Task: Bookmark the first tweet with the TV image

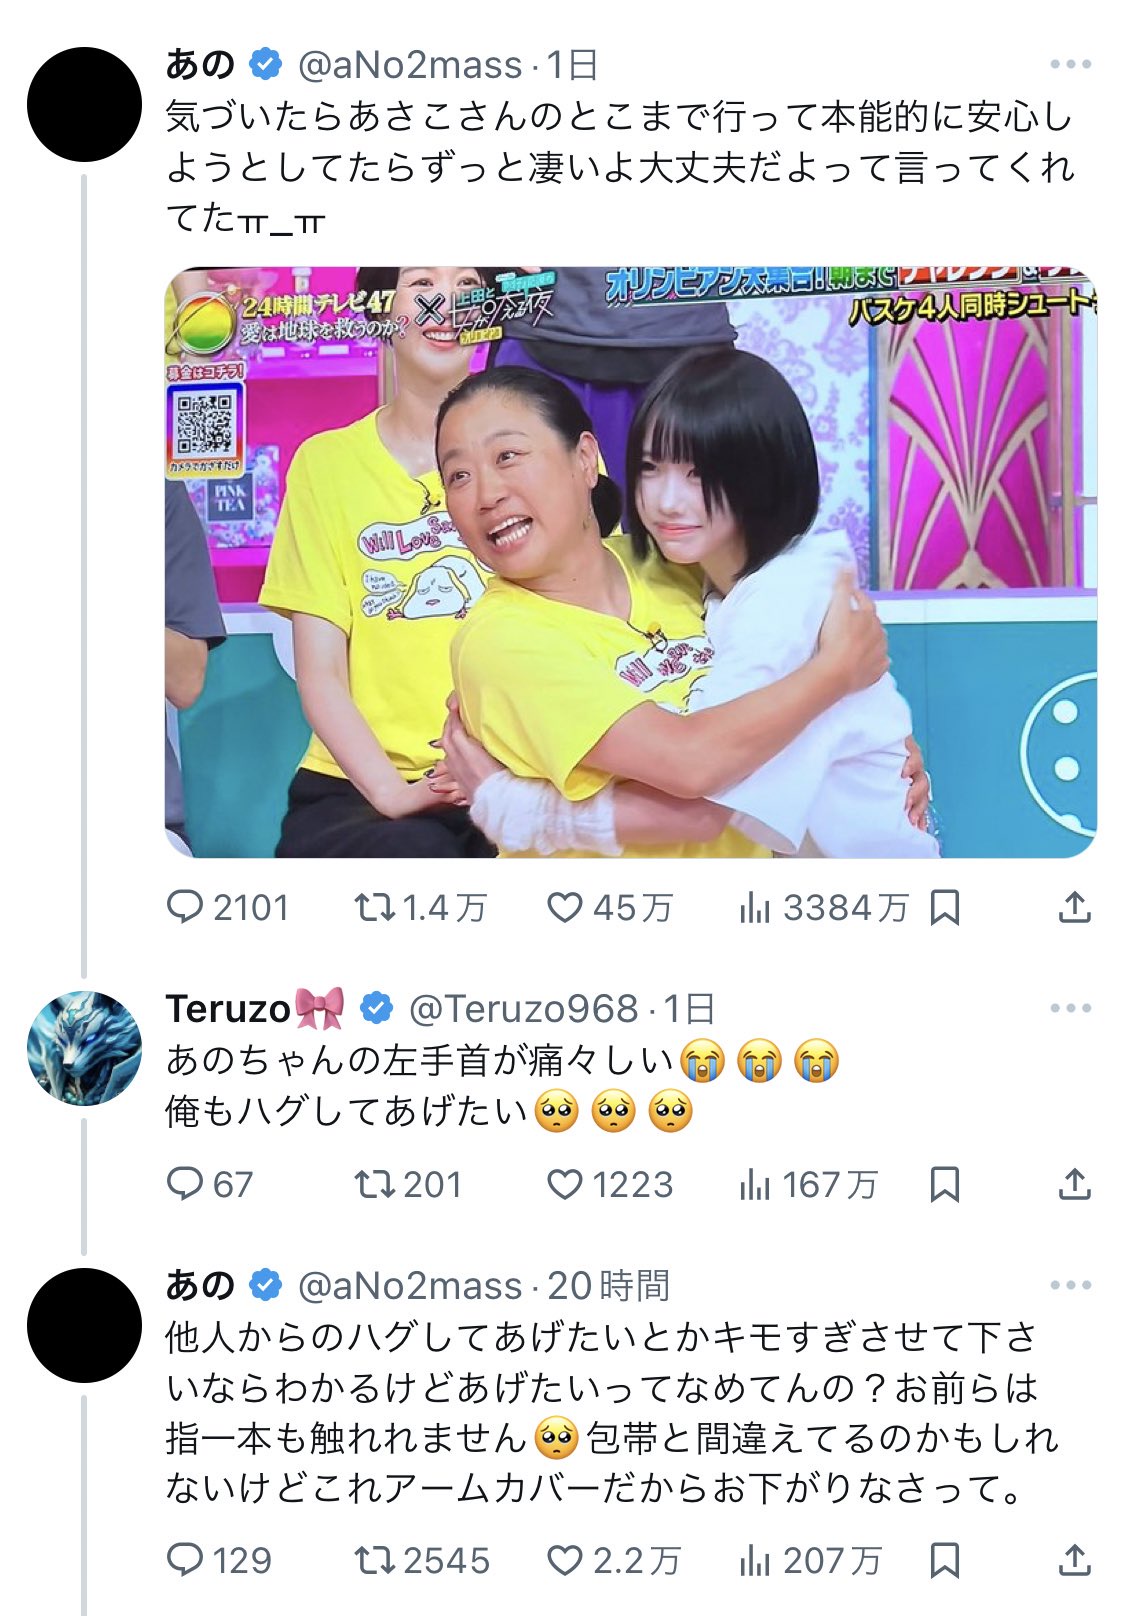Action: point(945,908)
